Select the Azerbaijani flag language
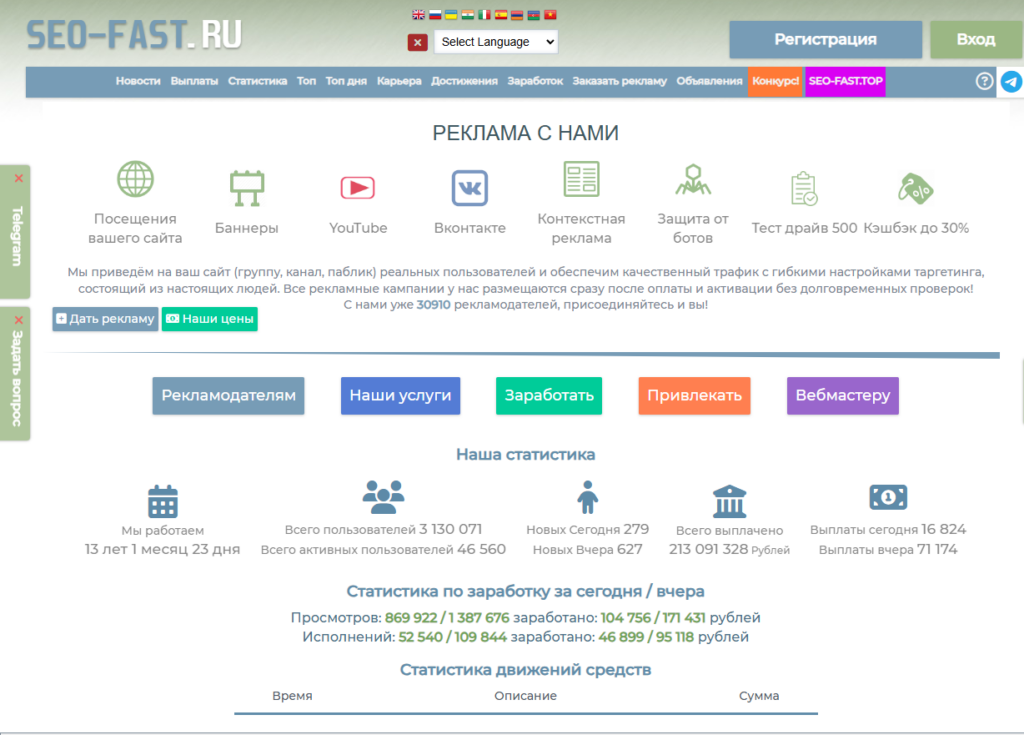The height and width of the screenshot is (735, 1024). pyautogui.click(x=534, y=15)
